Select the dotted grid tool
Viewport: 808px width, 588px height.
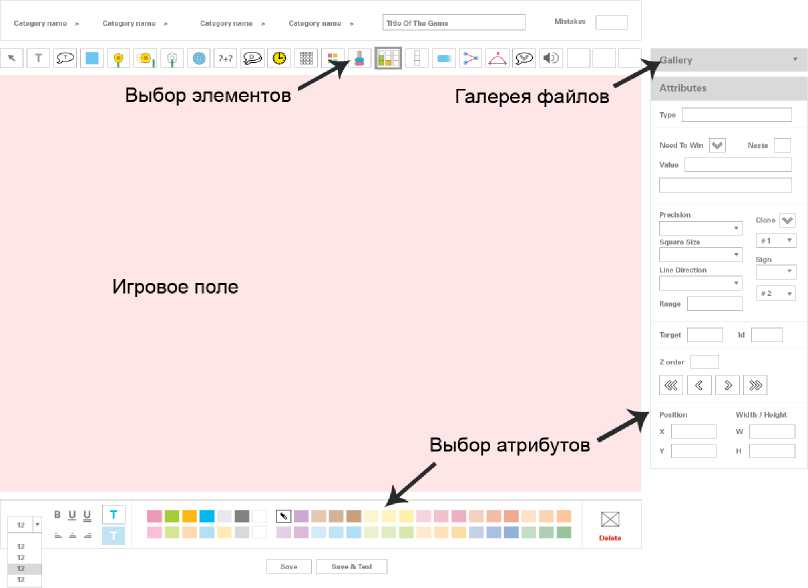[x=306, y=58]
